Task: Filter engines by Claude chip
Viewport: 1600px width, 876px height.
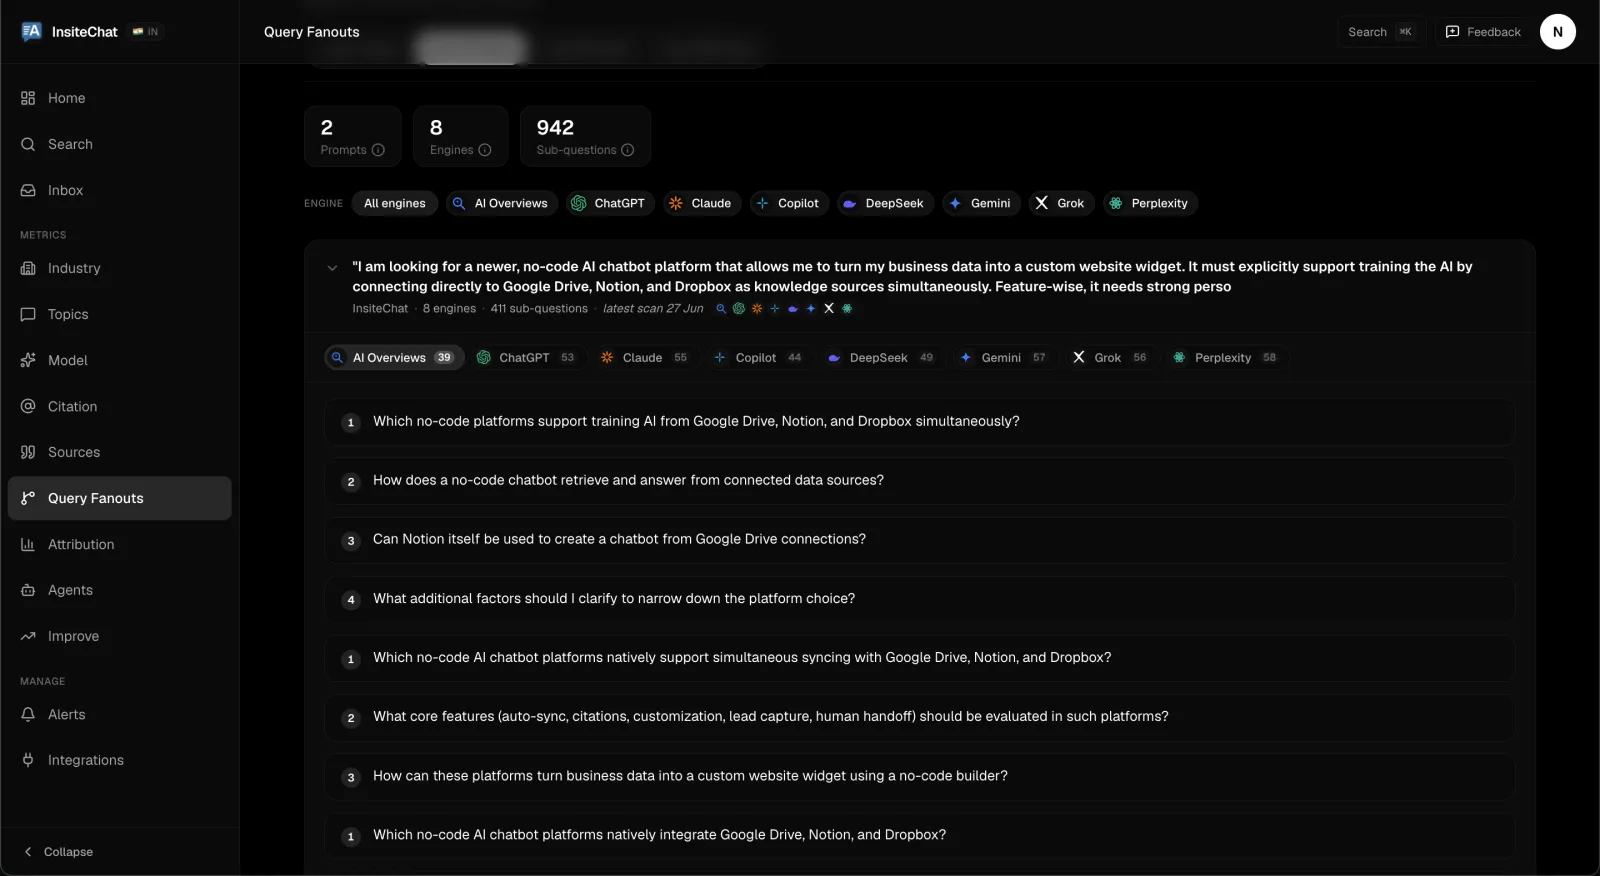Action: pyautogui.click(x=702, y=203)
